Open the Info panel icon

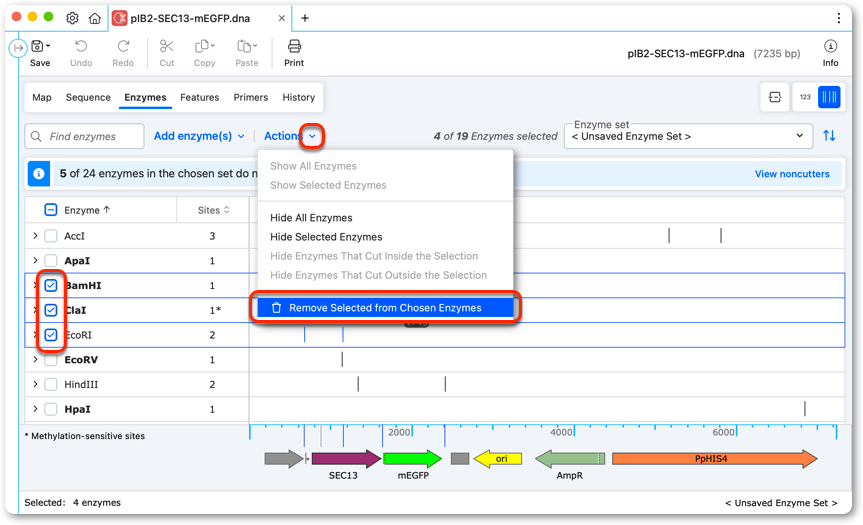(x=831, y=46)
